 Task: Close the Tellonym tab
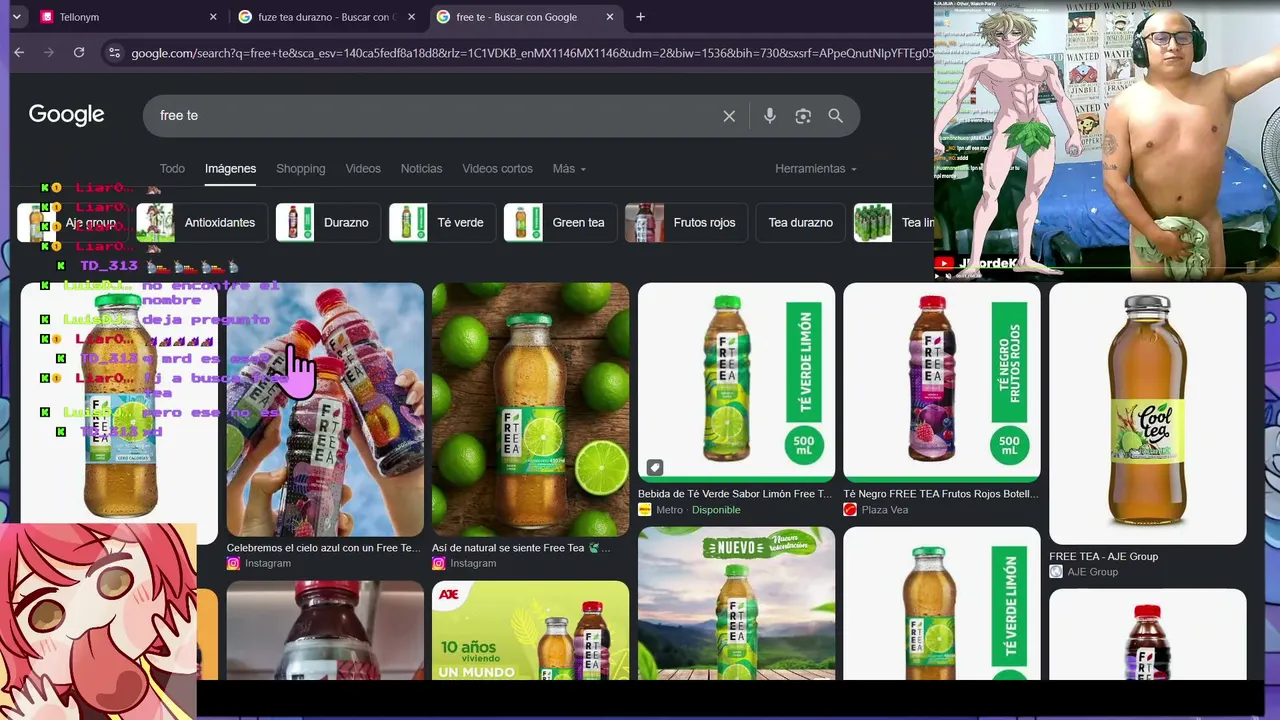click(x=213, y=17)
